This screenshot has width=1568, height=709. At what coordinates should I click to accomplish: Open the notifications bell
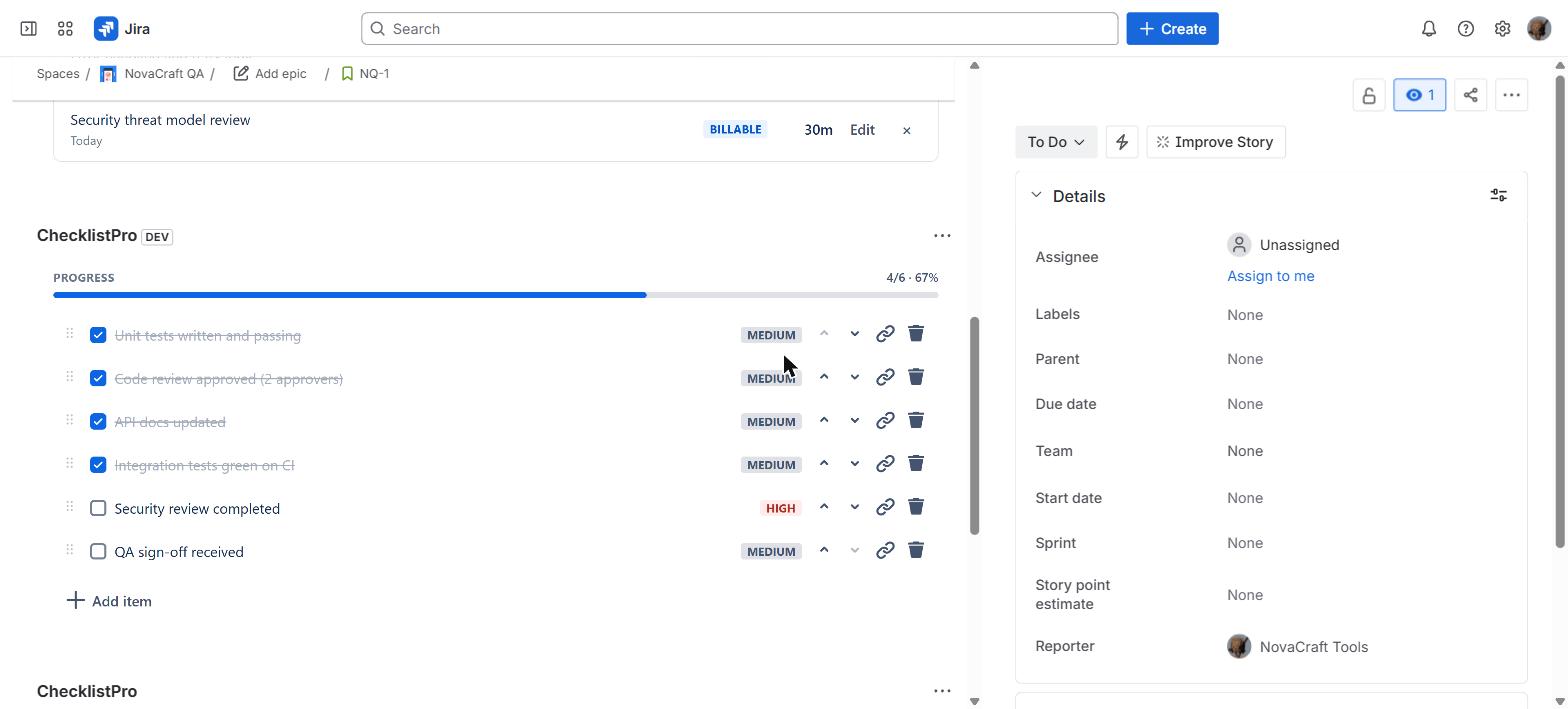[x=1429, y=29]
